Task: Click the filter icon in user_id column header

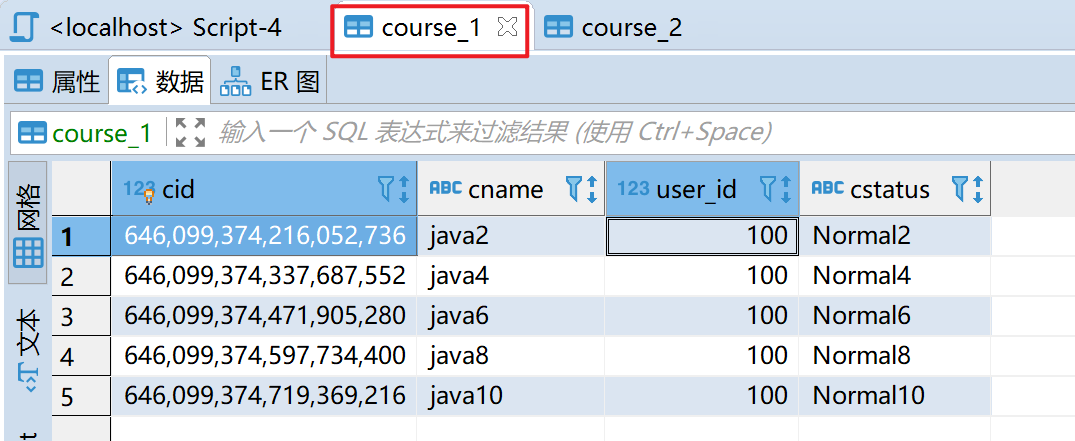Action: click(x=768, y=189)
